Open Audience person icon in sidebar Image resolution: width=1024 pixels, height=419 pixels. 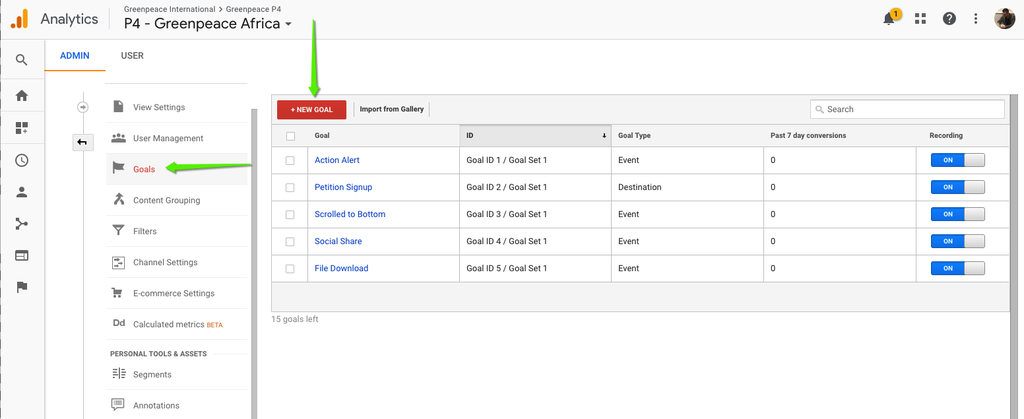[22, 192]
